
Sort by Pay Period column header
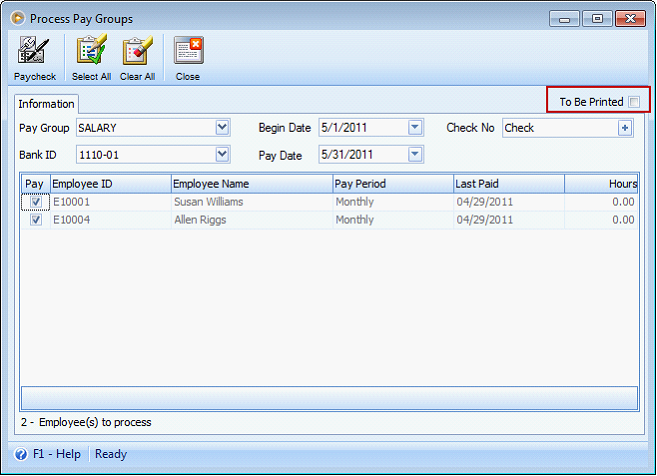(393, 184)
